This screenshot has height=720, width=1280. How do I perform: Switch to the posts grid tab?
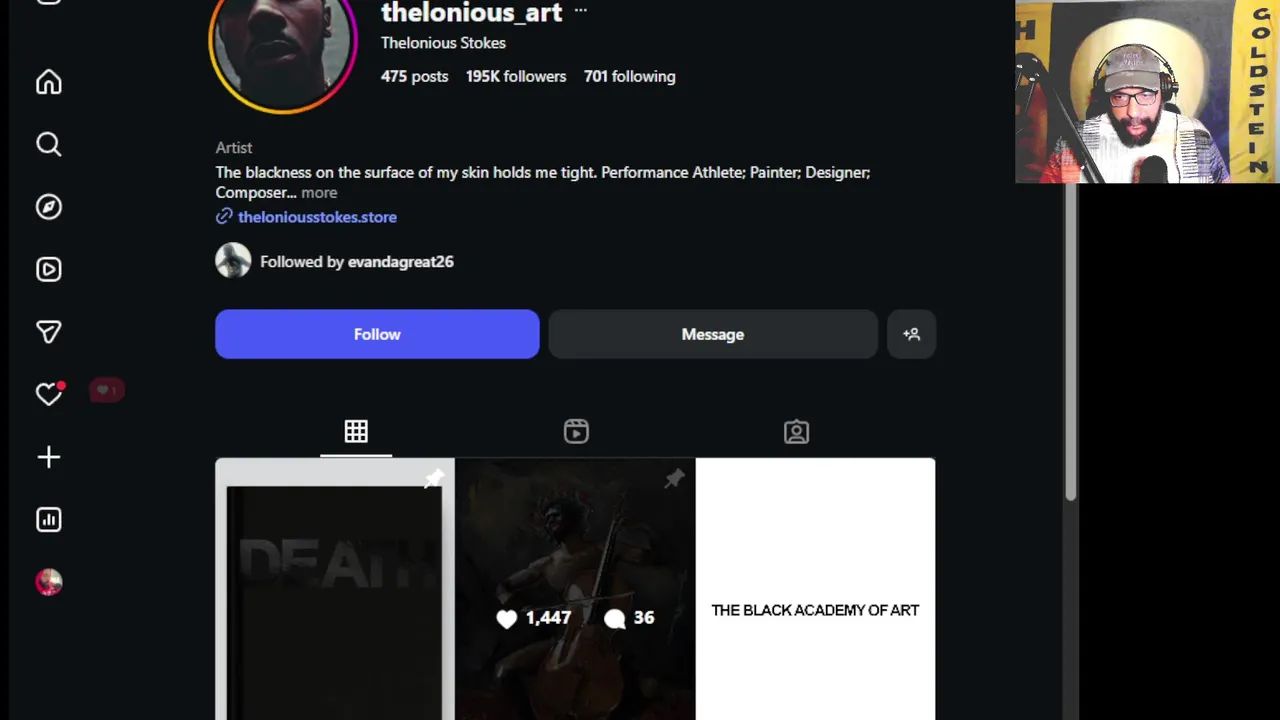point(356,431)
